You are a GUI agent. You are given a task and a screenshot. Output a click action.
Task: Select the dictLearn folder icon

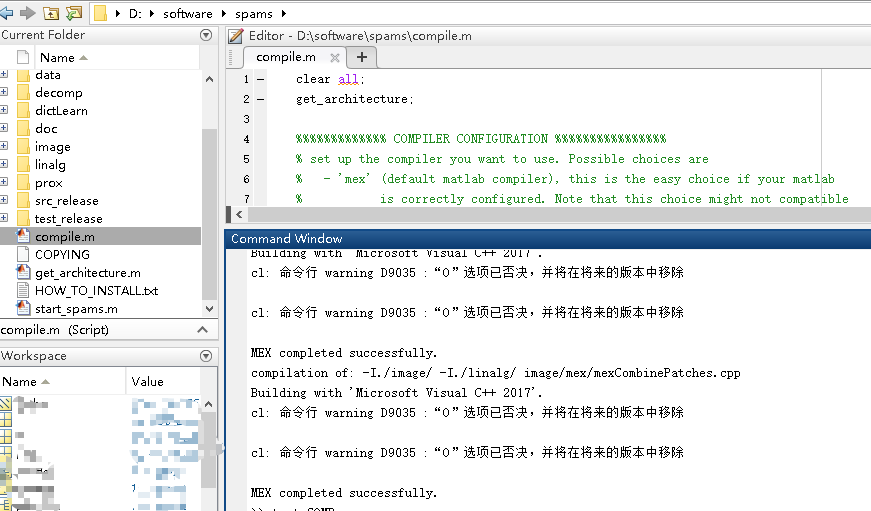[x=23, y=110]
